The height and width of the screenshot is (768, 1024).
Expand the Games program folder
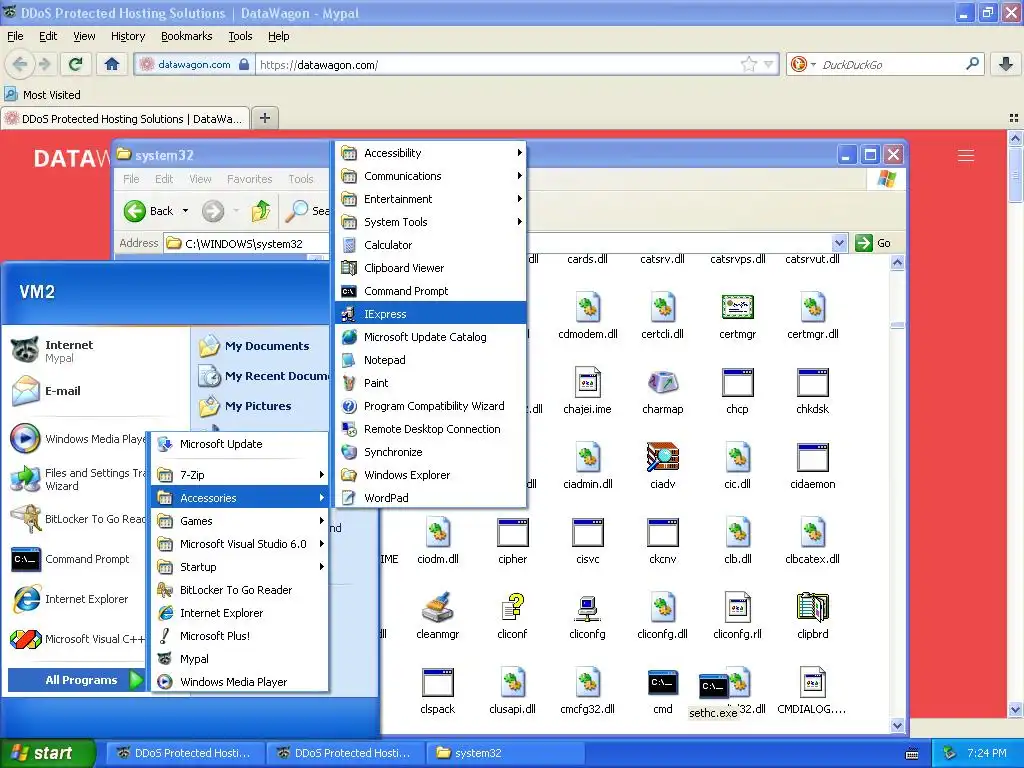[x=240, y=521]
